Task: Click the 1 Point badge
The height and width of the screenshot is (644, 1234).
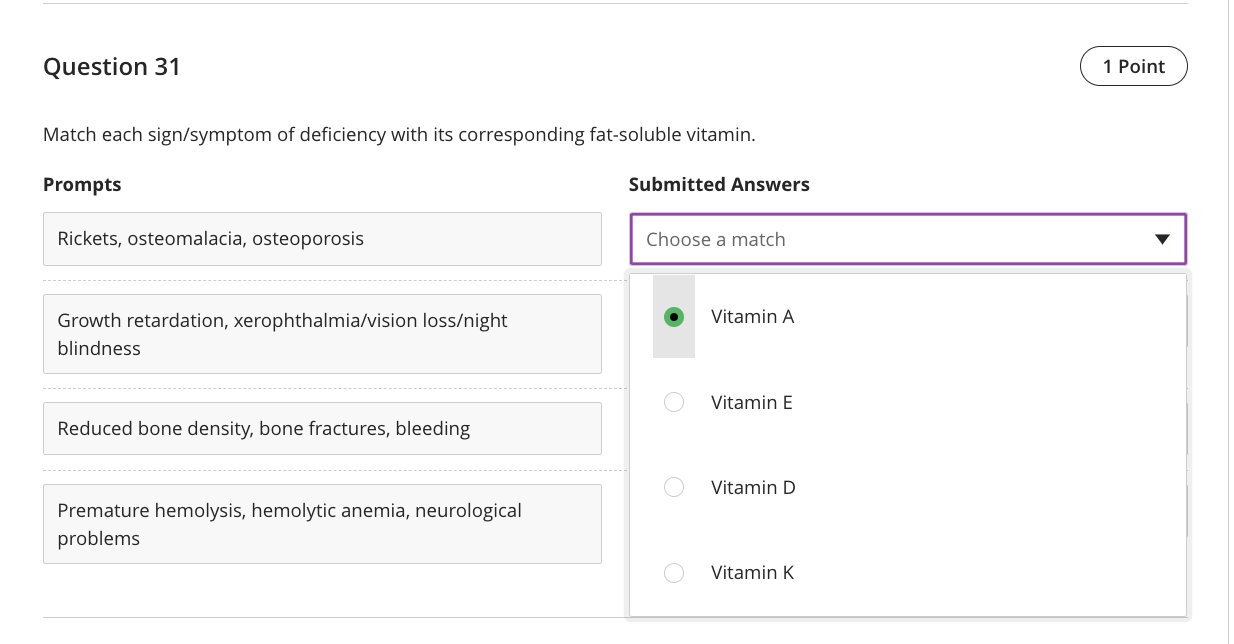Action: pos(1133,65)
